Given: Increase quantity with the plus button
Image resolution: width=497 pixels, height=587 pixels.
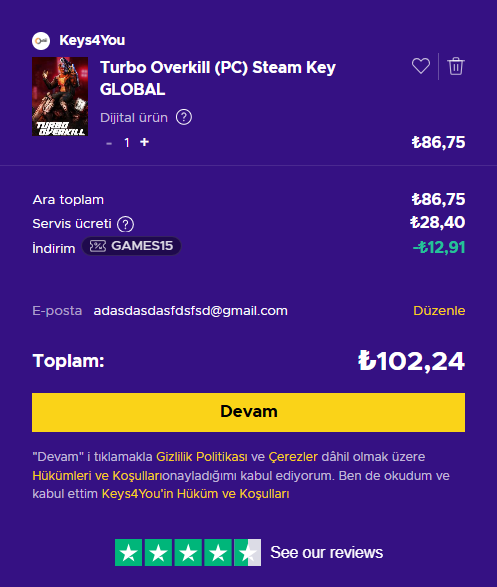Looking at the screenshot, I should [x=144, y=142].
